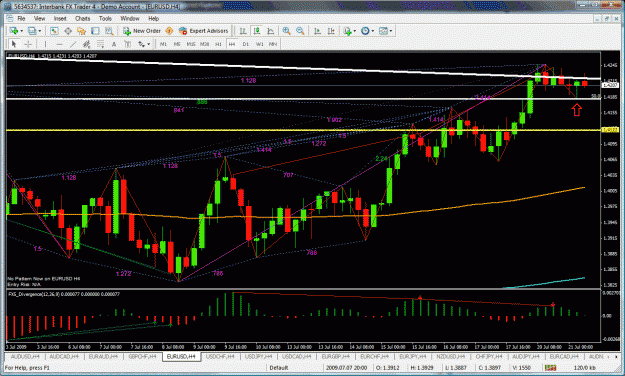Toggle the Expert Advisors button

[204, 31]
